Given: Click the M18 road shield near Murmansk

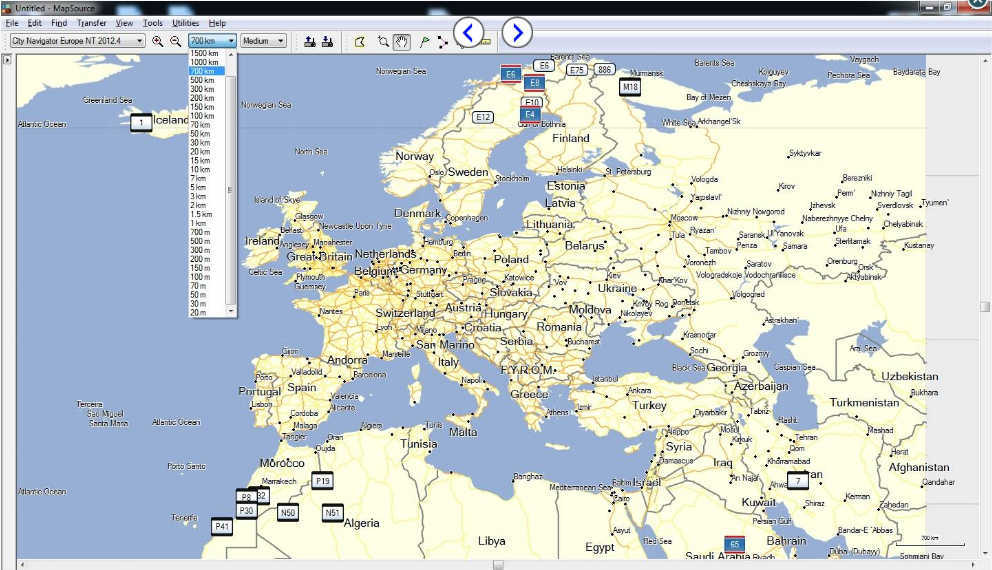Looking at the screenshot, I should [629, 87].
